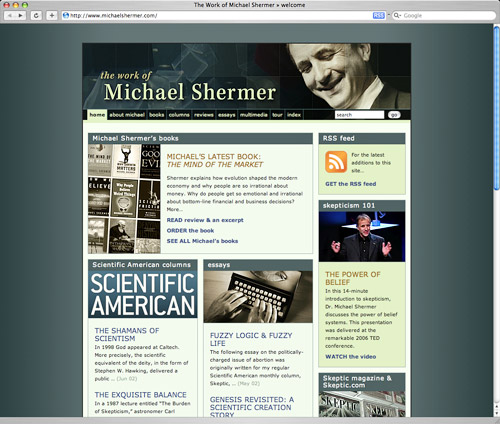Open the index tab
The height and width of the screenshot is (424, 500).
click(x=294, y=115)
